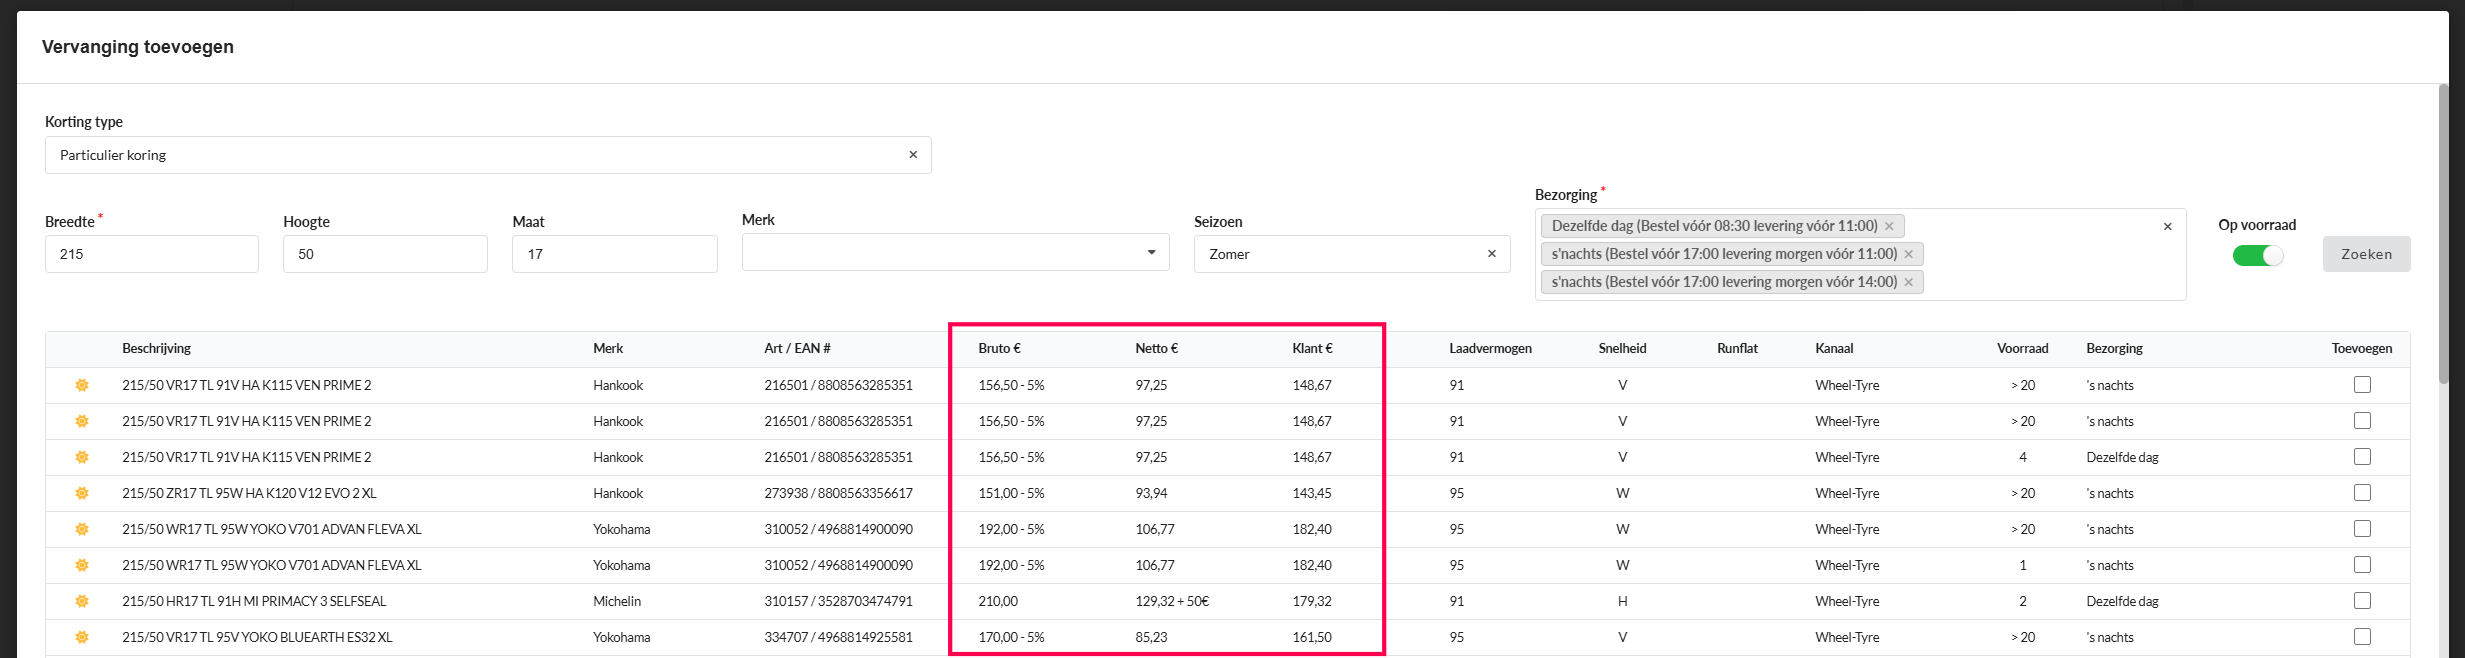
Task: Click the Breedte input field
Action: point(151,254)
